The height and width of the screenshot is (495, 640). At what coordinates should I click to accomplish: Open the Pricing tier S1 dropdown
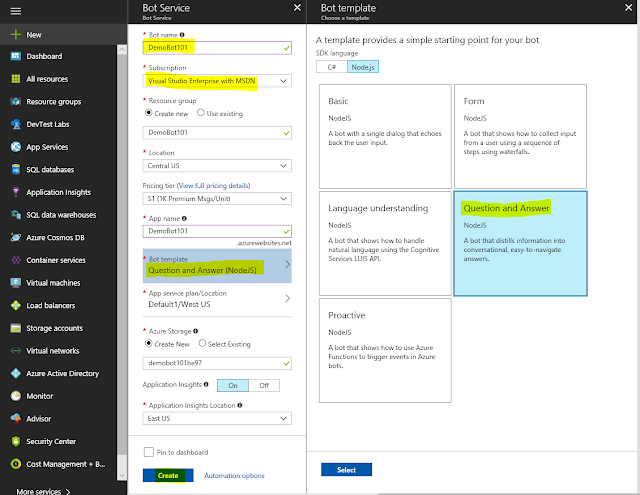pos(217,199)
